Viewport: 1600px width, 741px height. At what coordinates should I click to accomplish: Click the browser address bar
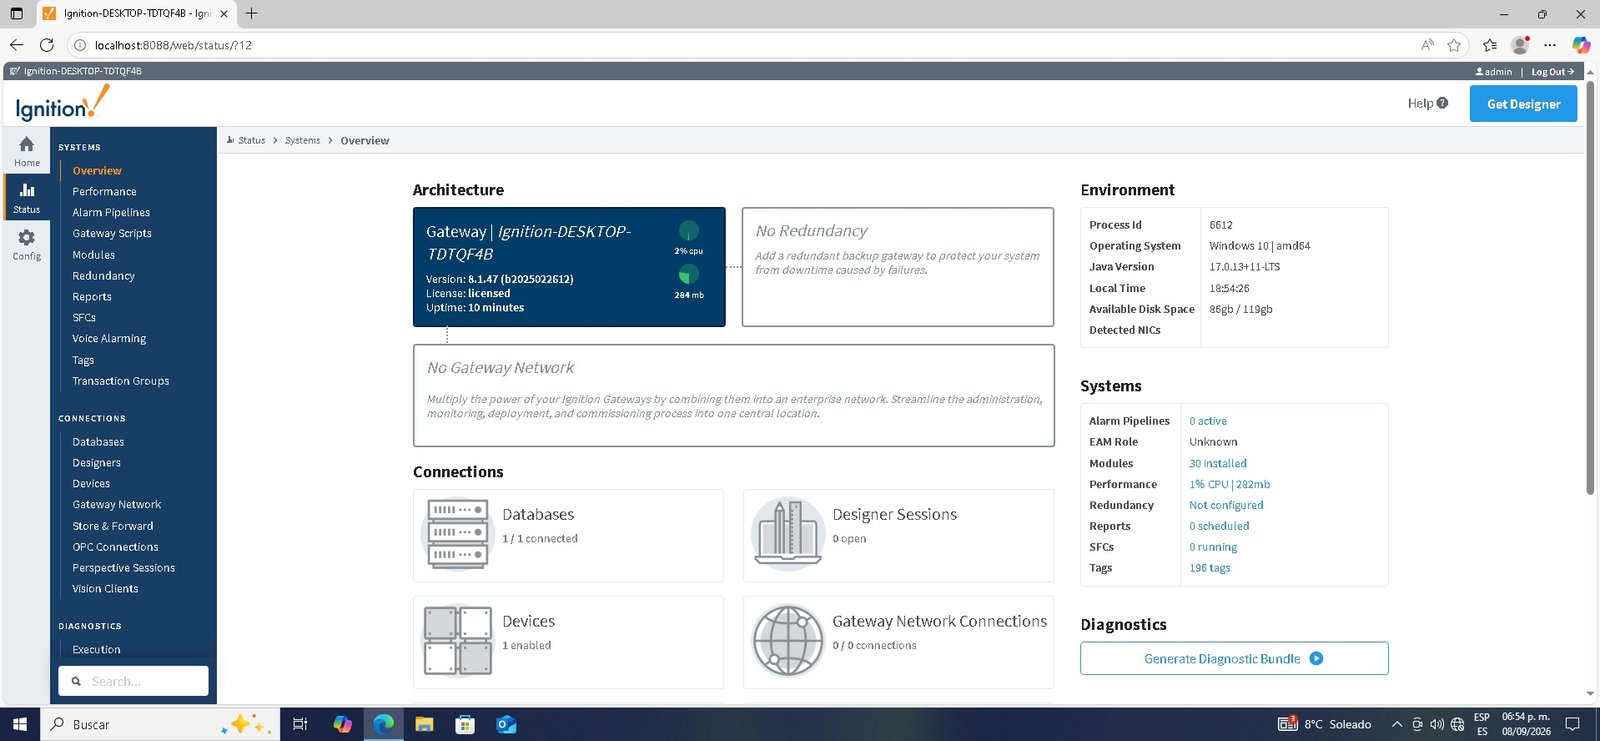click(x=740, y=45)
